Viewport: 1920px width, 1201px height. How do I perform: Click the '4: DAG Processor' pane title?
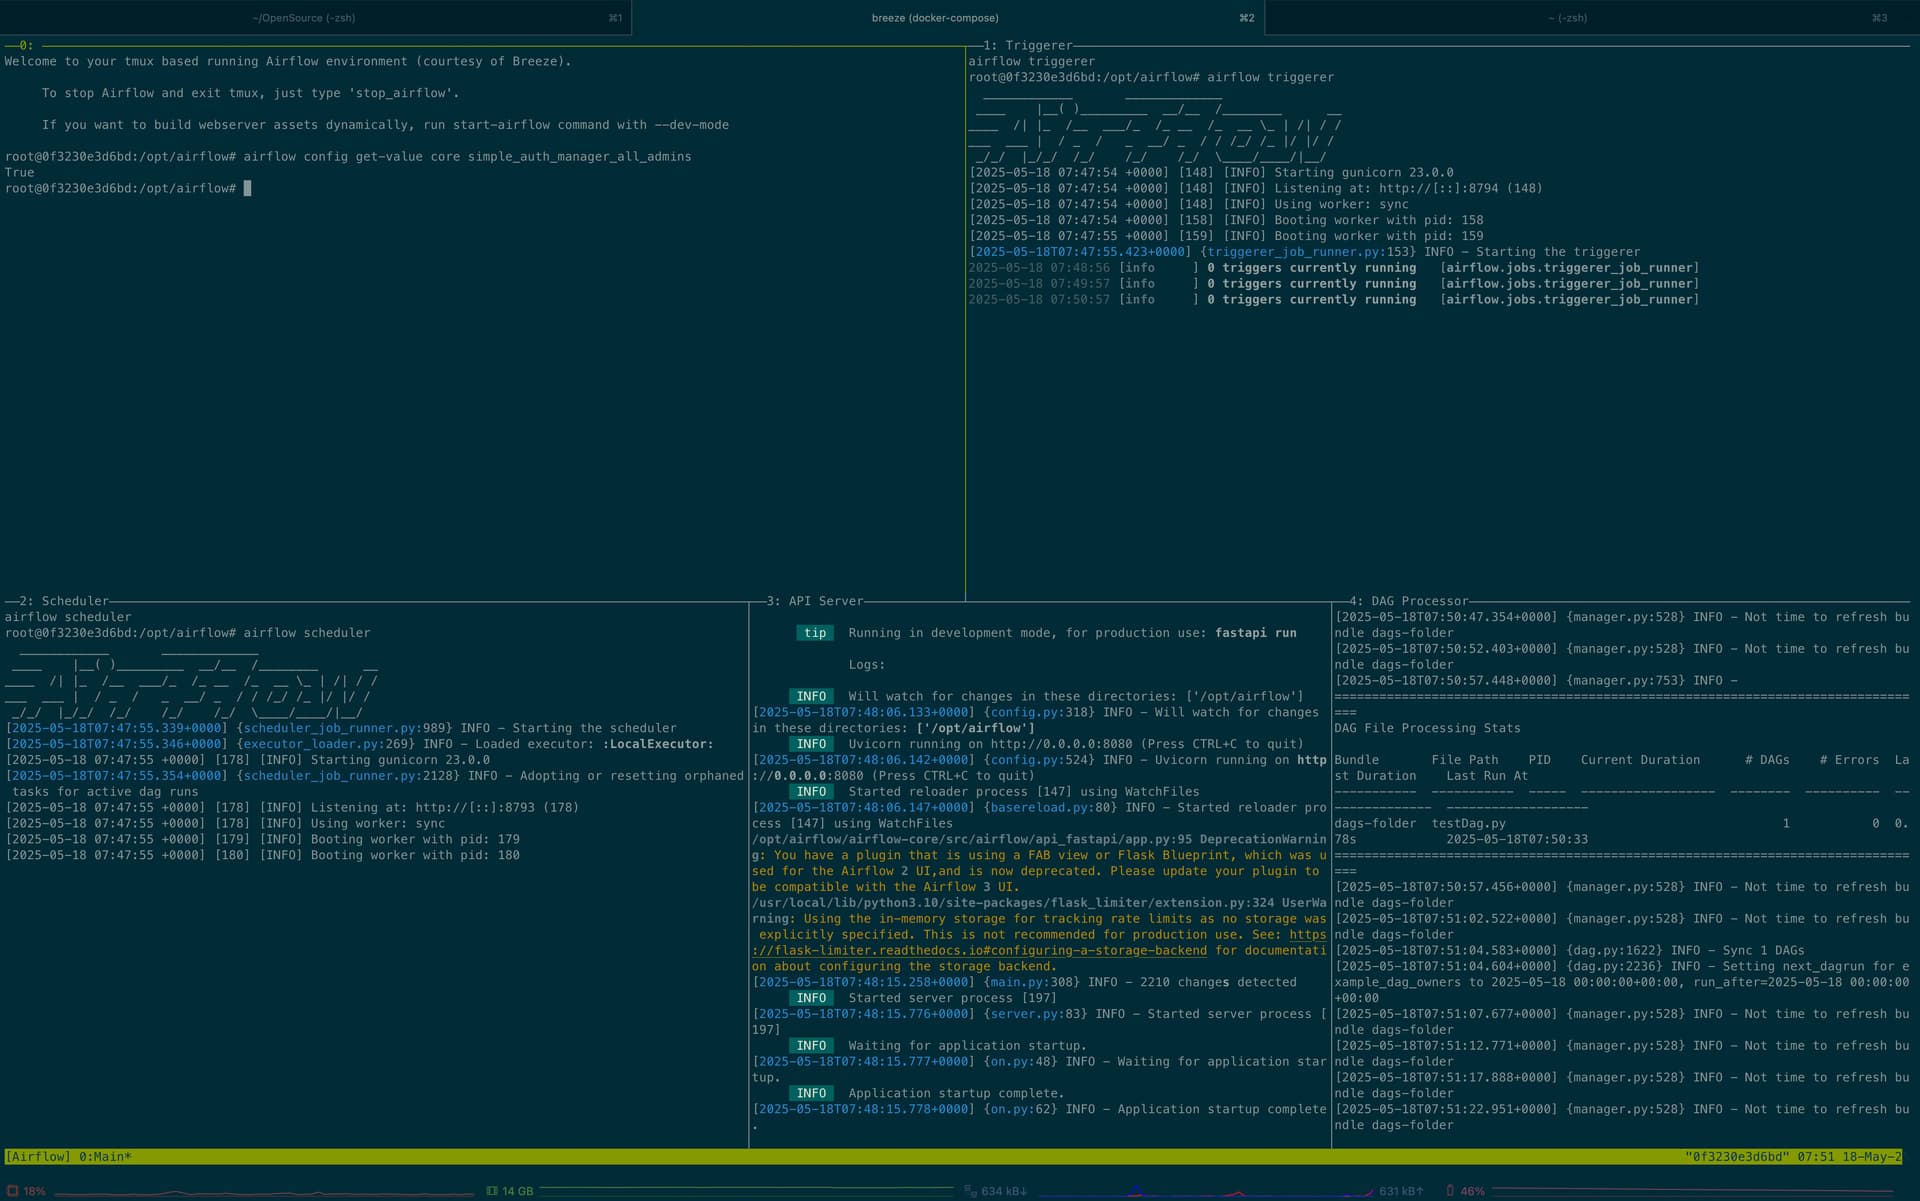click(x=1409, y=601)
